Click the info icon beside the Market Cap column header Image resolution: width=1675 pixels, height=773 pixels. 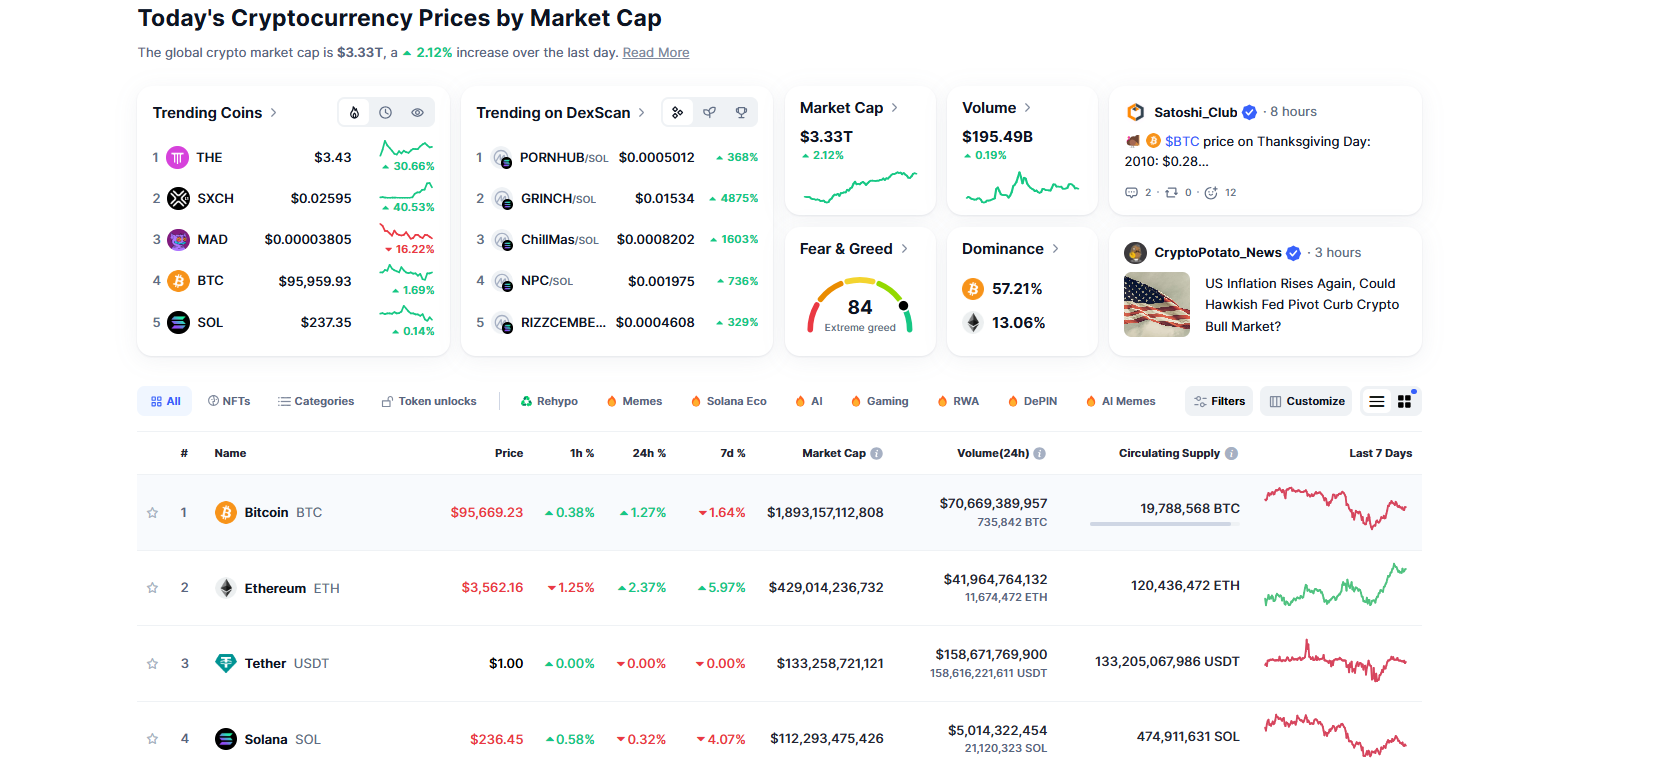point(877,454)
